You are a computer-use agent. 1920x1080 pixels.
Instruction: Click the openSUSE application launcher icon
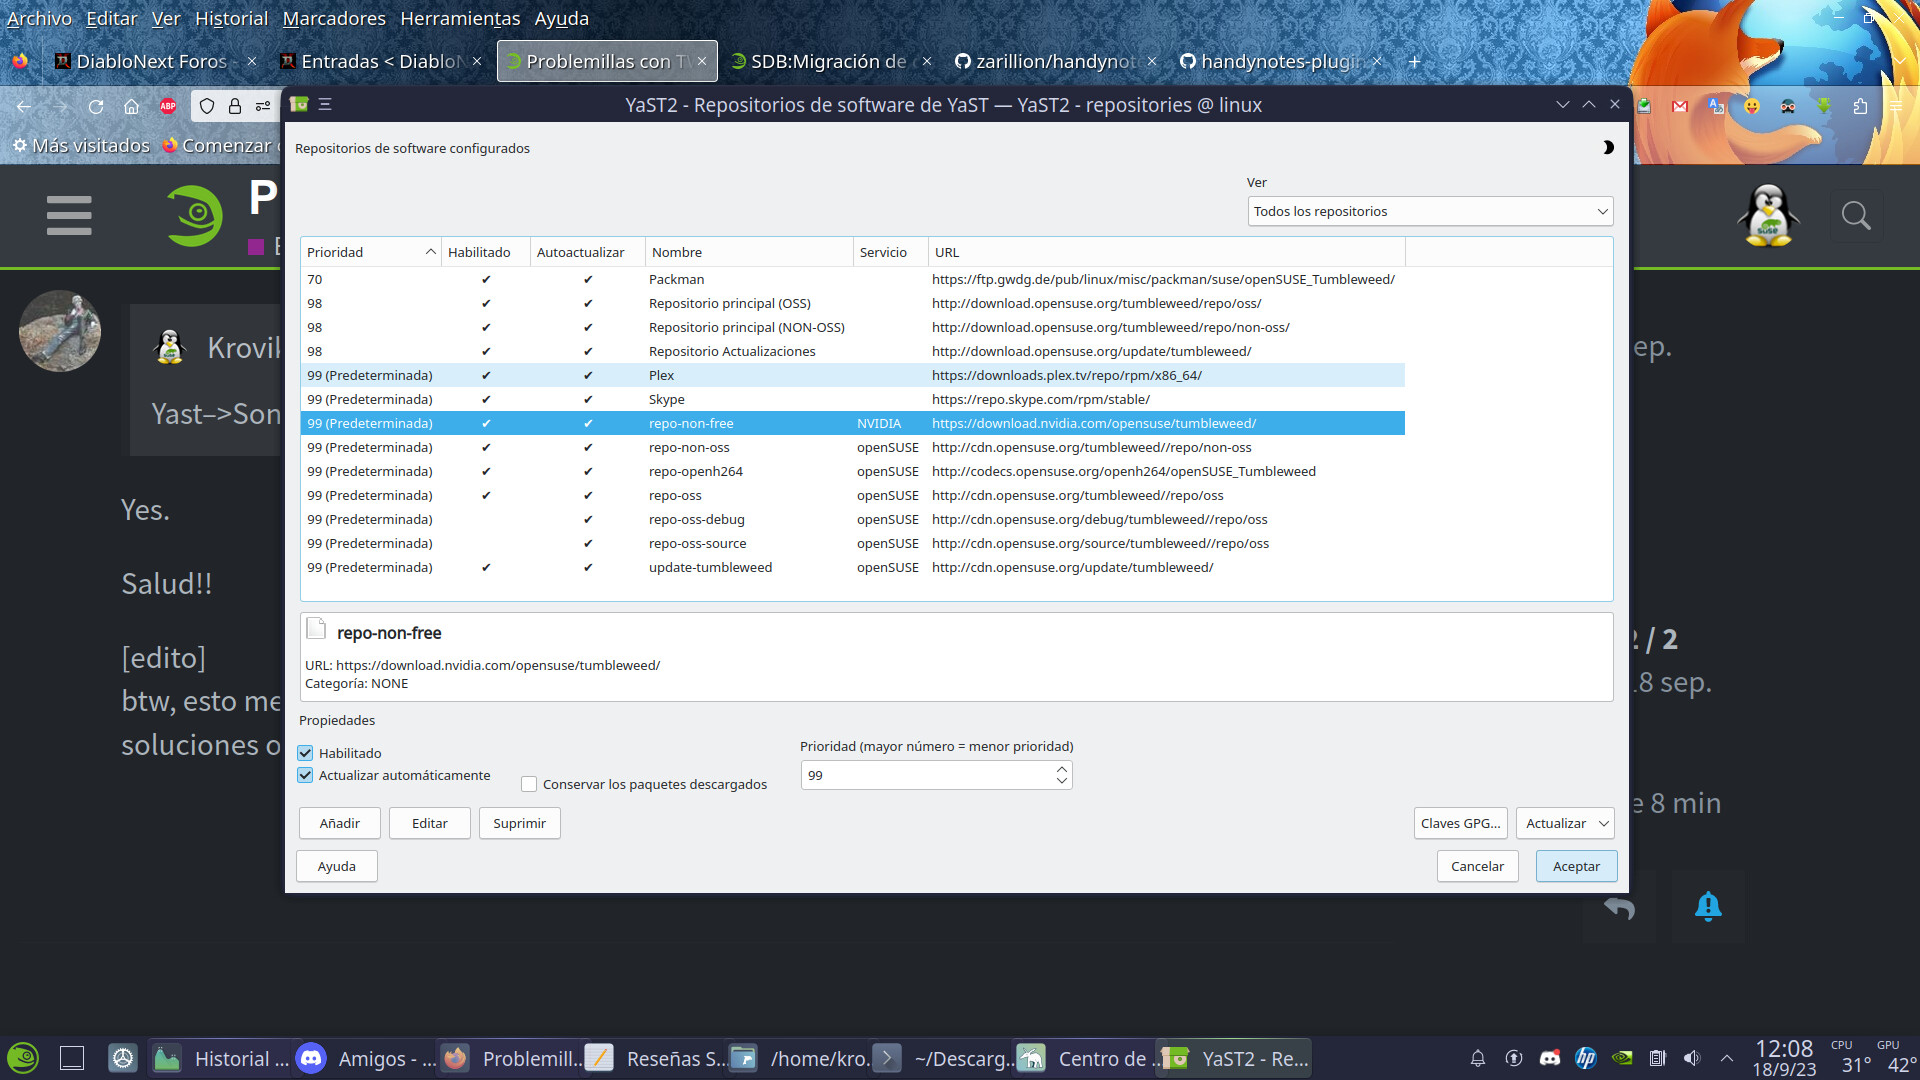(x=23, y=1058)
